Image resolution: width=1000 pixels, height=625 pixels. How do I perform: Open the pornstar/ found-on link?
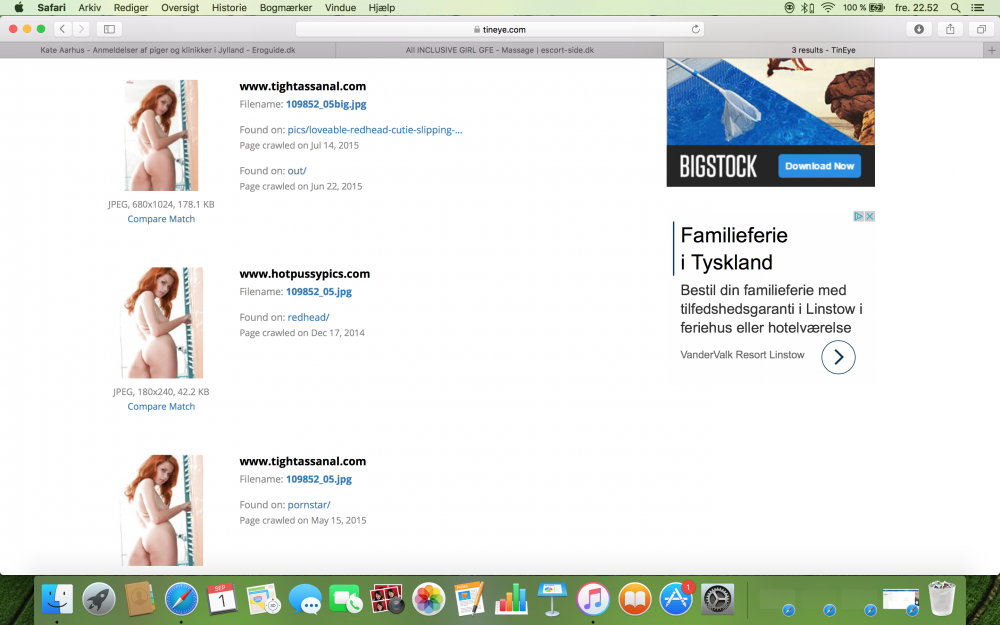(309, 504)
